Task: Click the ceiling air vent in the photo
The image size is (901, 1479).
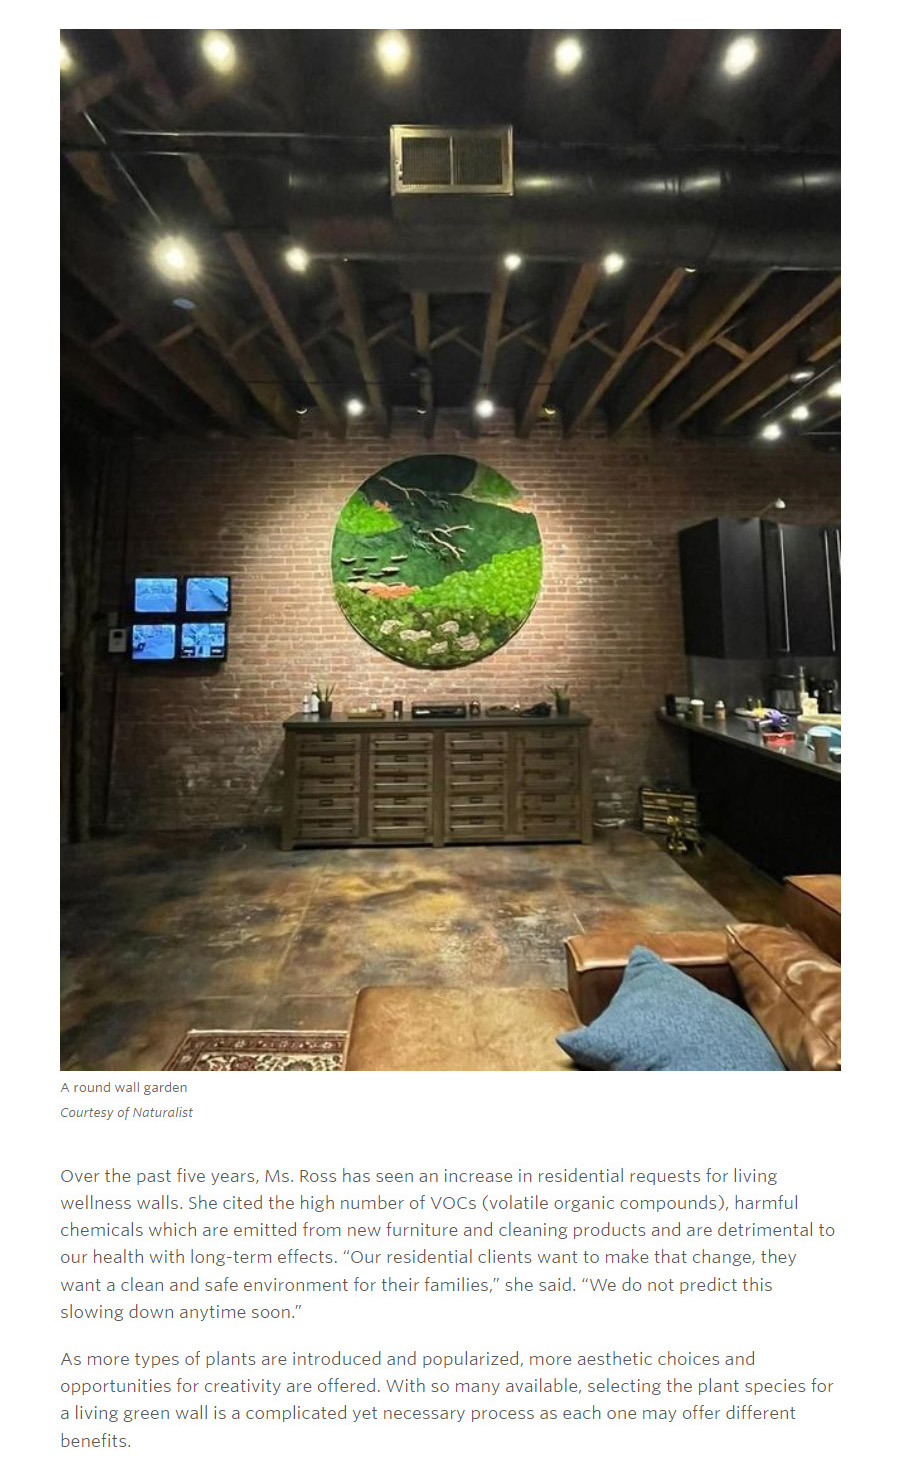Action: [451, 159]
